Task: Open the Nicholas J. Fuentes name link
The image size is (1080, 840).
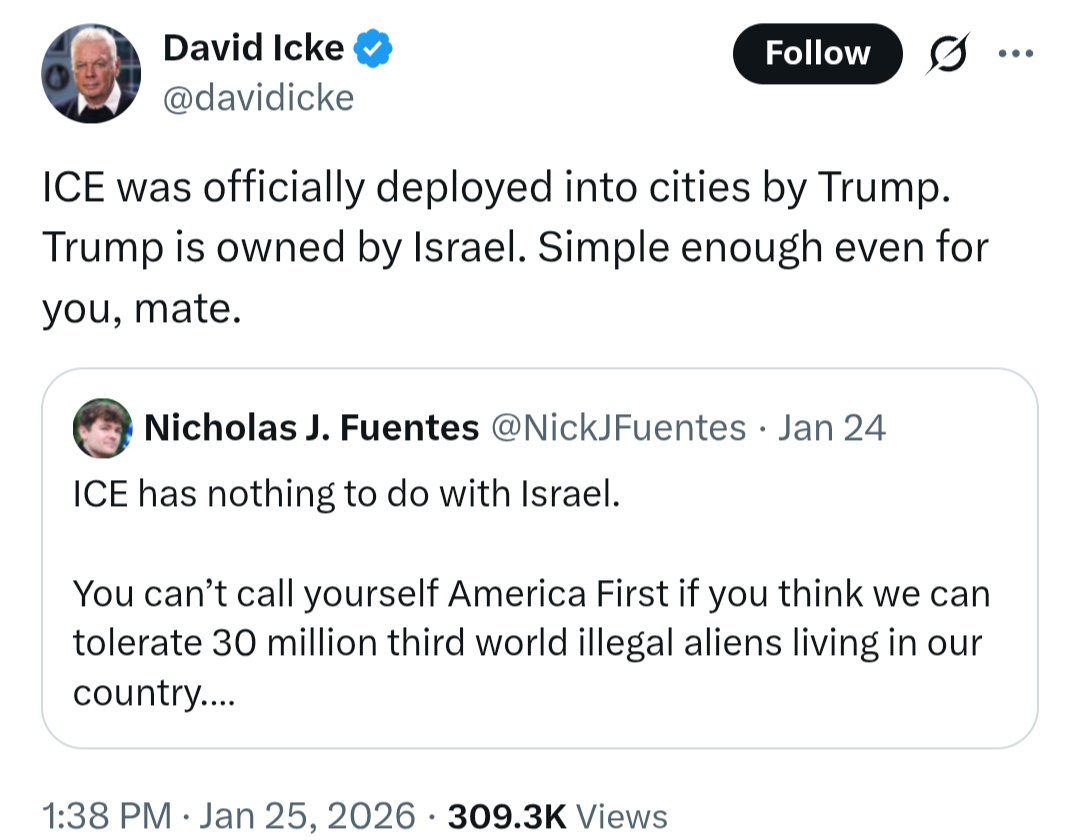Action: [311, 428]
